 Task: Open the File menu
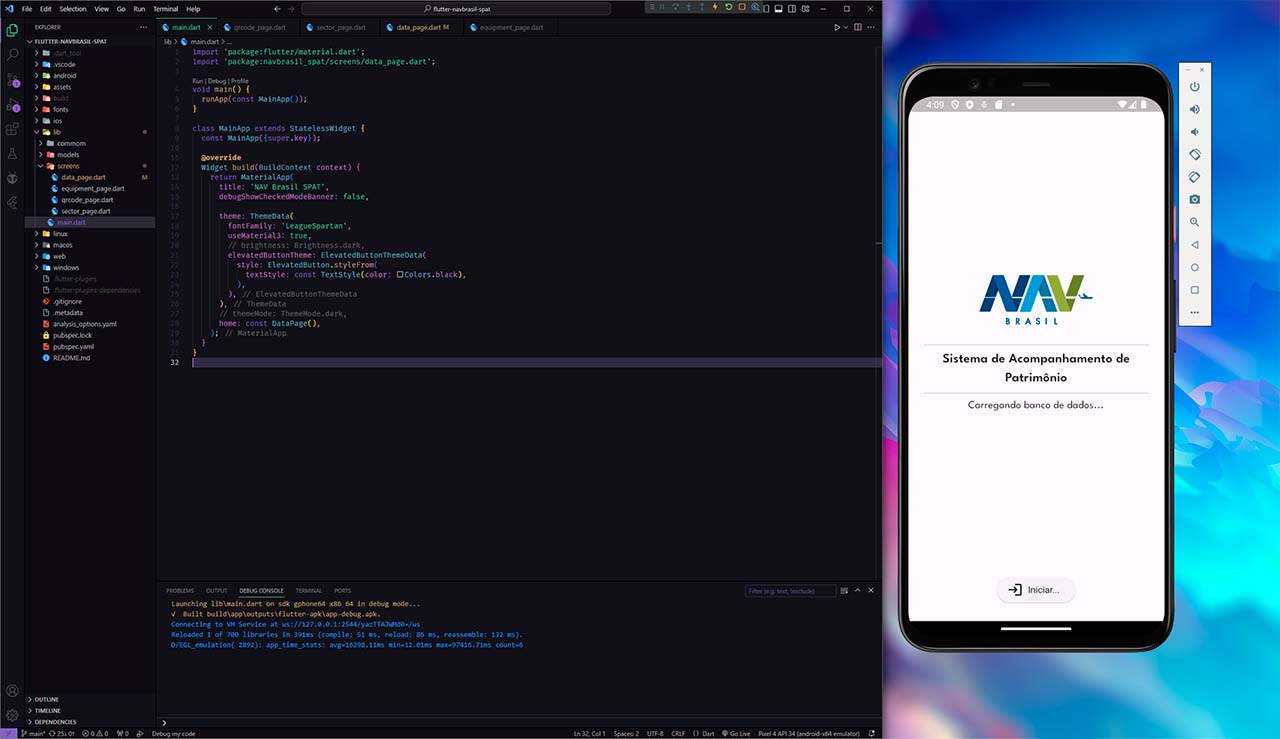[x=26, y=8]
